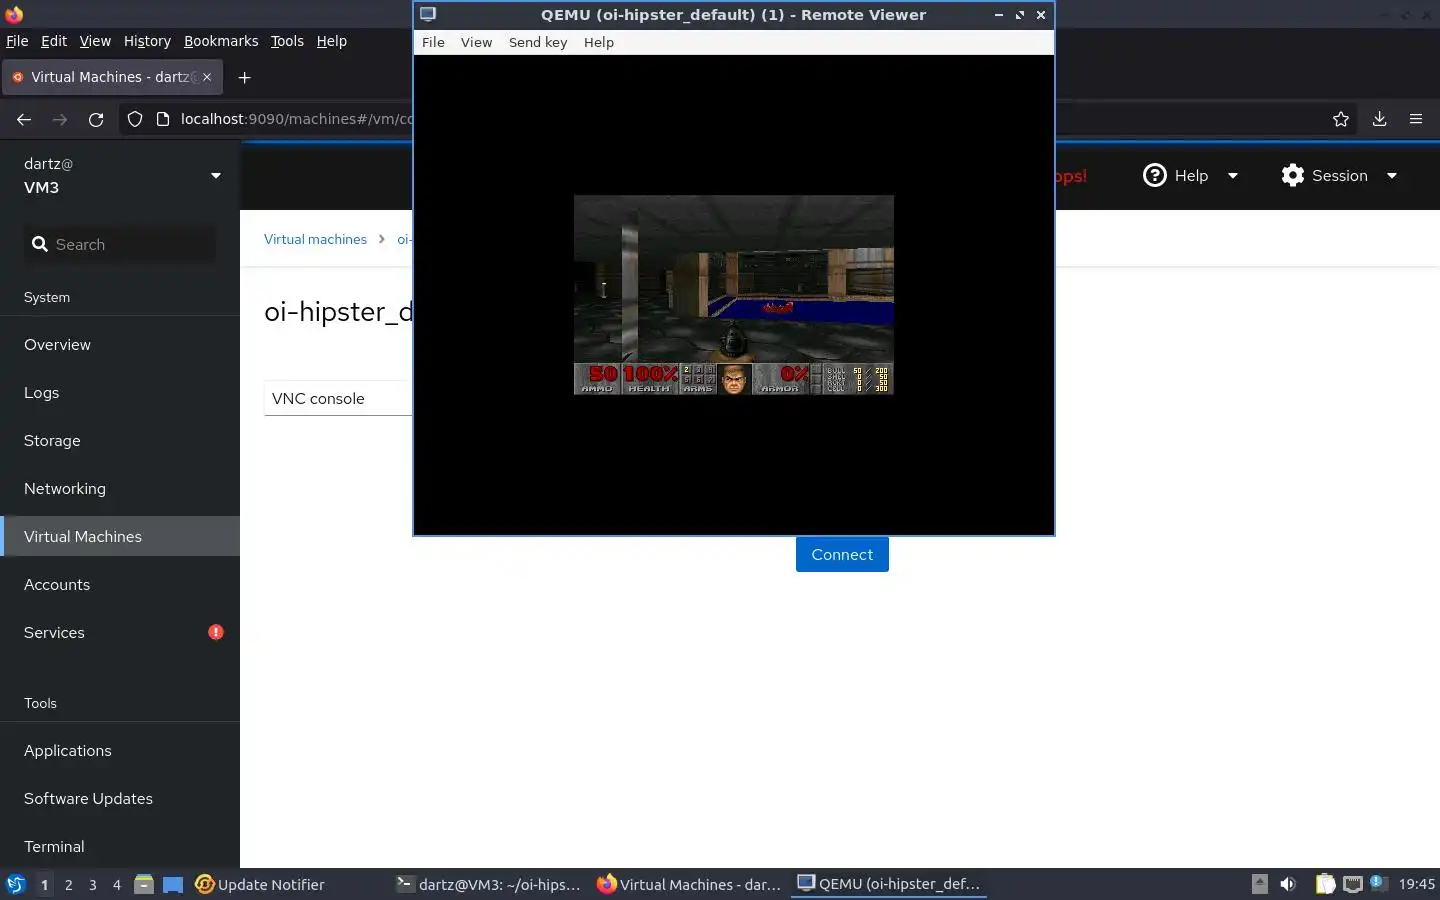Screen dimensions: 1440x900
Task: Click the shield tracking protection icon
Action: (135, 119)
